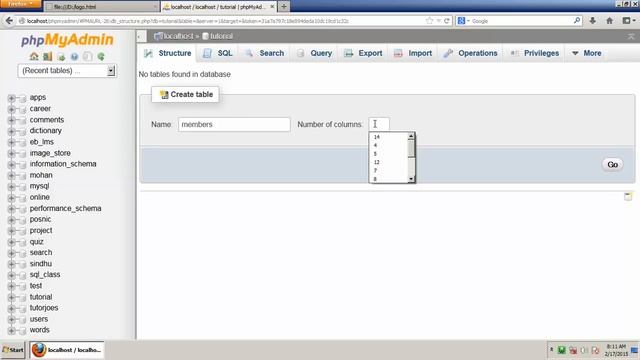This screenshot has height=360, width=640.
Task: Expand the comments database node
Action: coord(11,120)
